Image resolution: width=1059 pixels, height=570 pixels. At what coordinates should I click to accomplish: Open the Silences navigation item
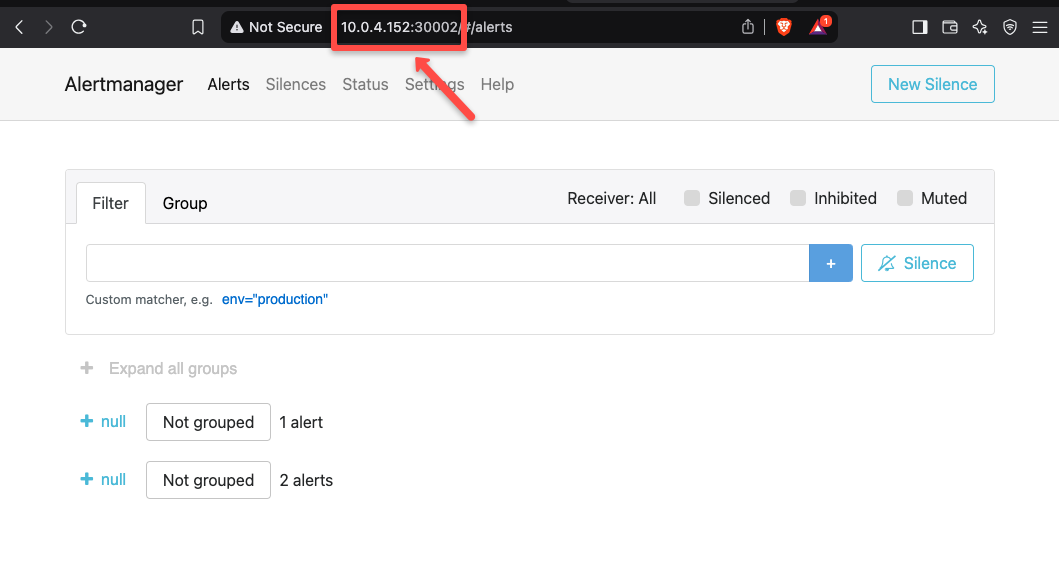(x=296, y=84)
